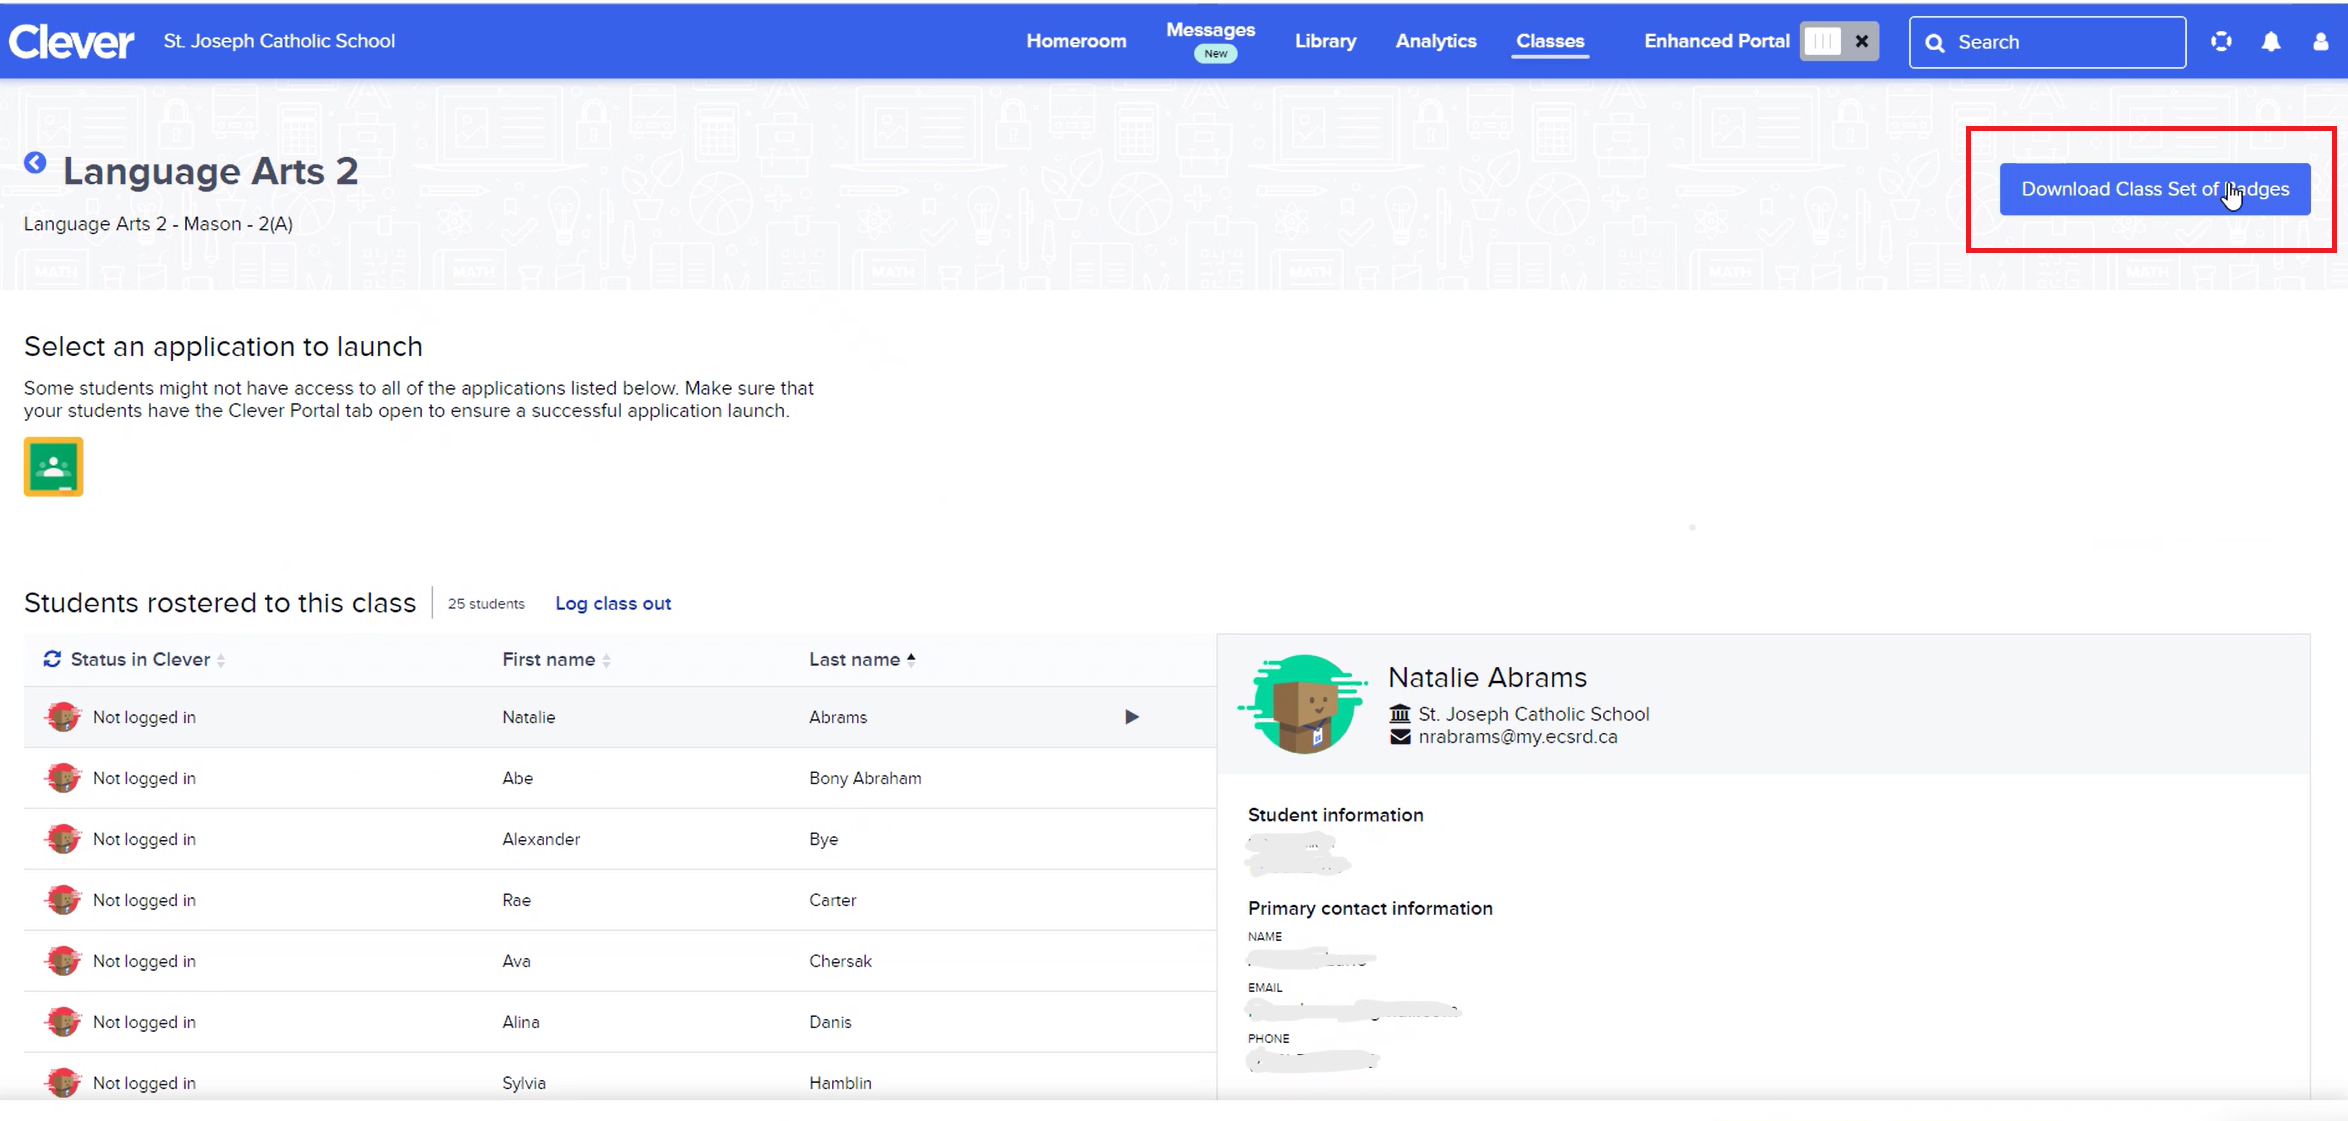
Task: Click St. Joseph Catholic School in header
Action: pos(279,42)
